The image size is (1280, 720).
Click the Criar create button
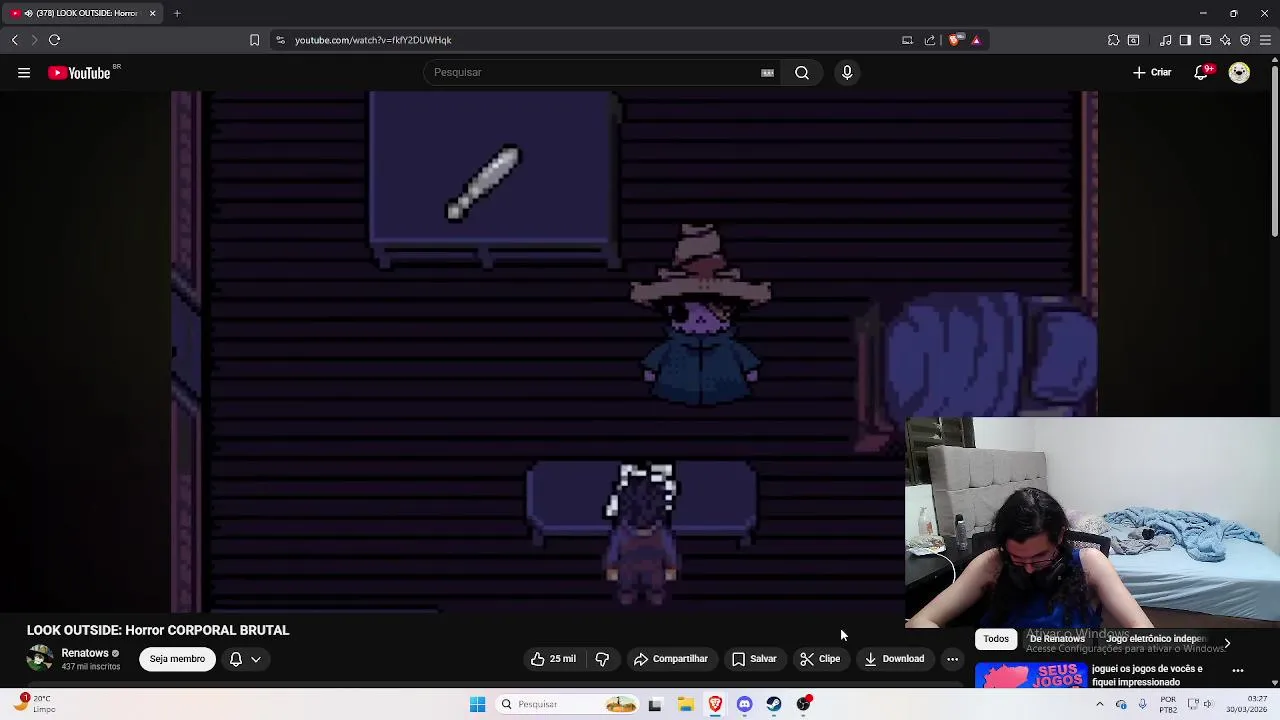tap(1152, 72)
